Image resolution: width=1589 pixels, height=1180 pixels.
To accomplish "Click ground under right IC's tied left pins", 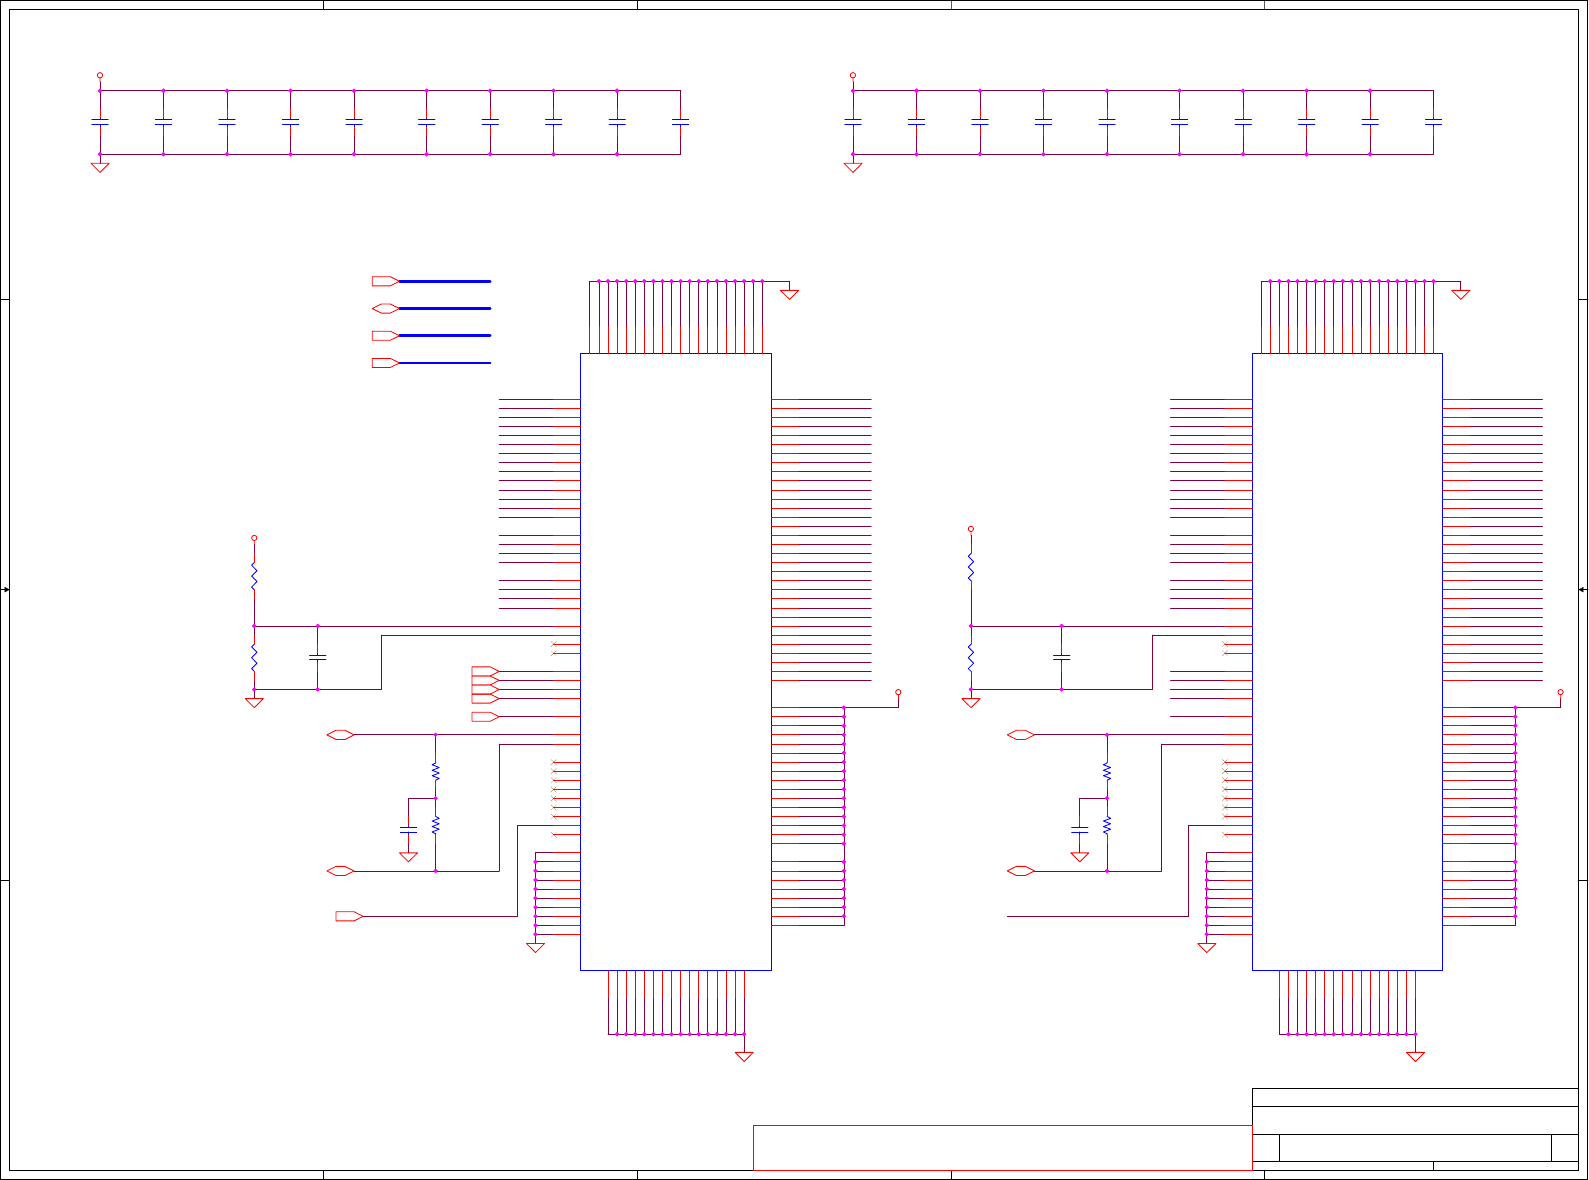I will (x=1207, y=947).
